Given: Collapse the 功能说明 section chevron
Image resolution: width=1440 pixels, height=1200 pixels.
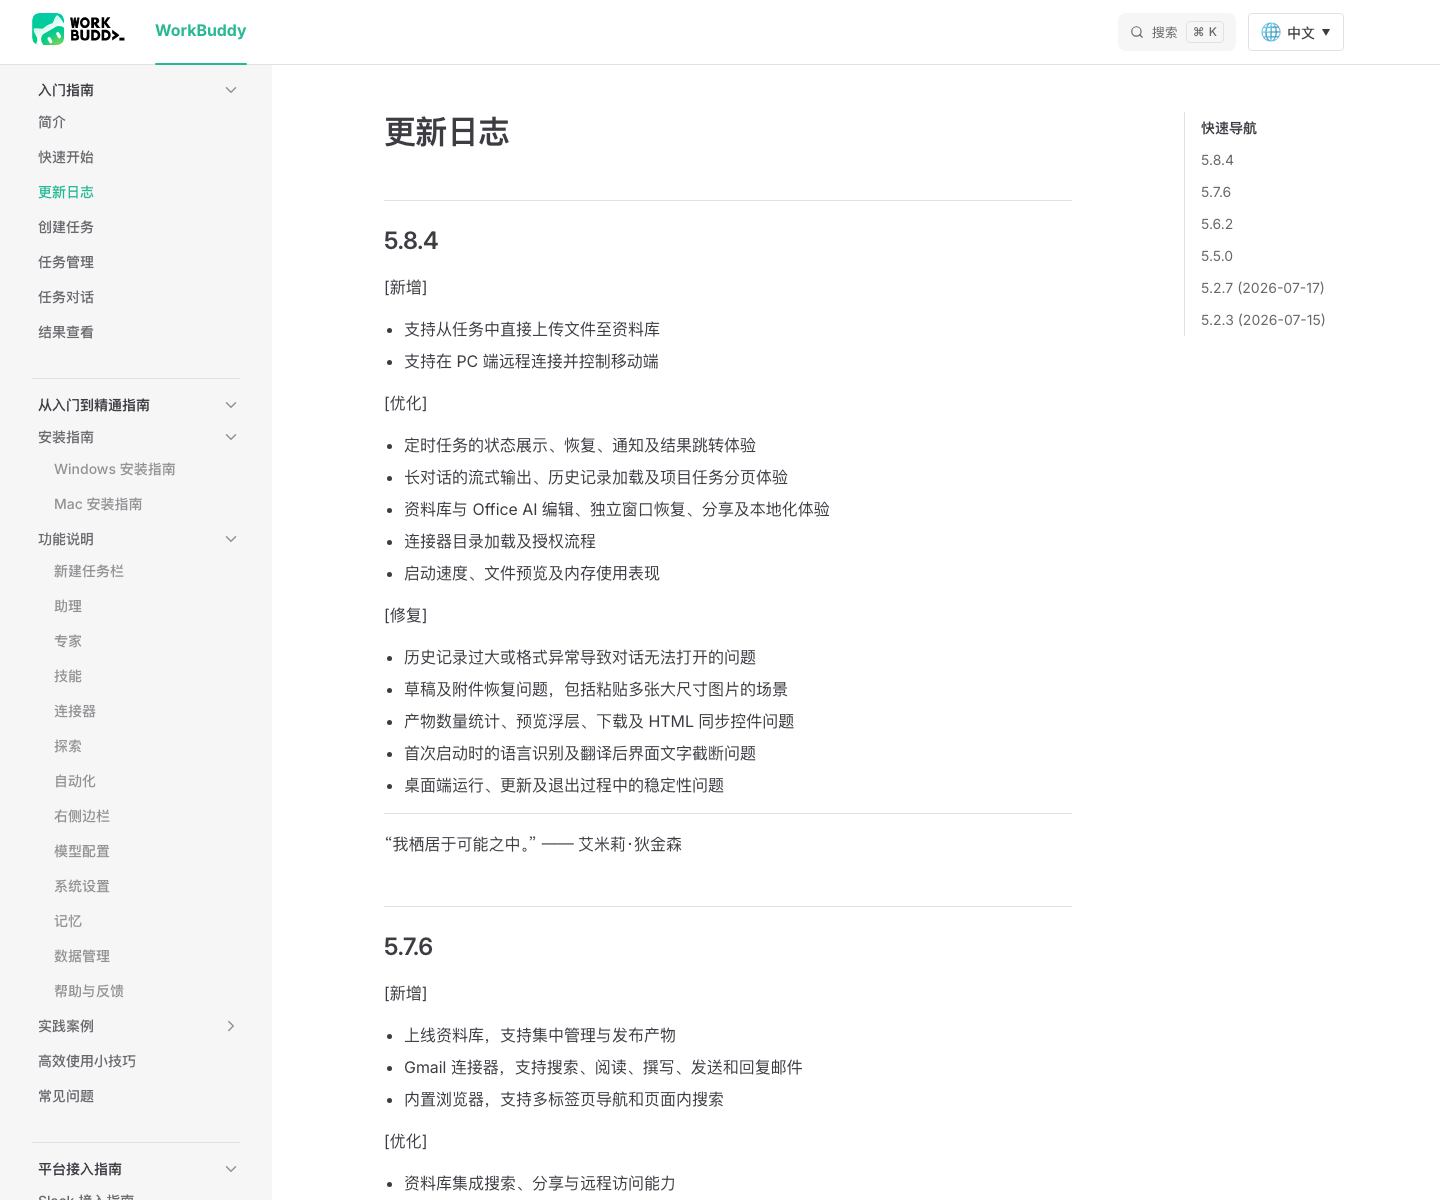Looking at the screenshot, I should pos(231,539).
